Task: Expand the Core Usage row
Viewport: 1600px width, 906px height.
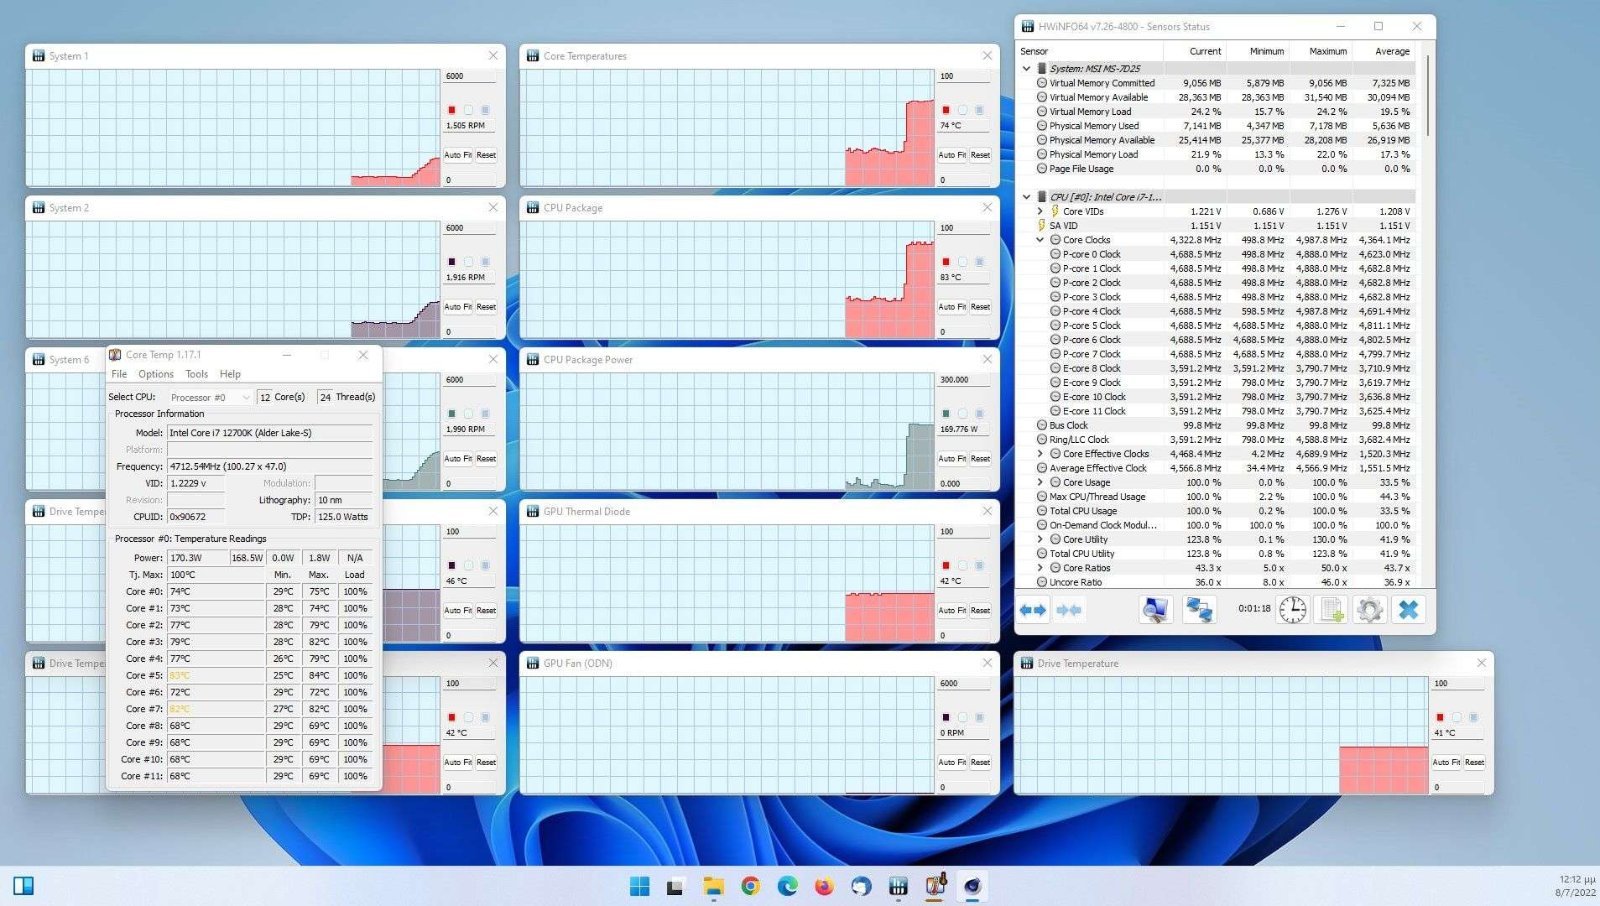Action: 1040,482
